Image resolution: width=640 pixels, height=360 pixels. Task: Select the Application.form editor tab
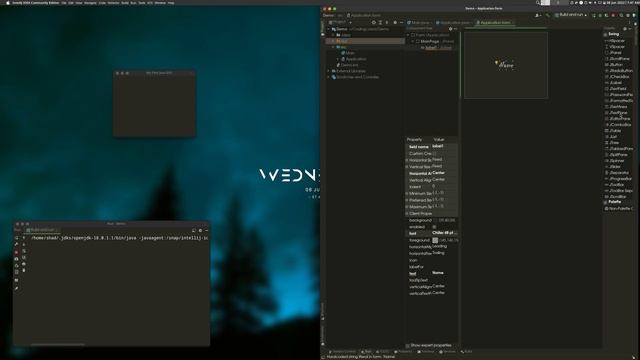(x=494, y=22)
